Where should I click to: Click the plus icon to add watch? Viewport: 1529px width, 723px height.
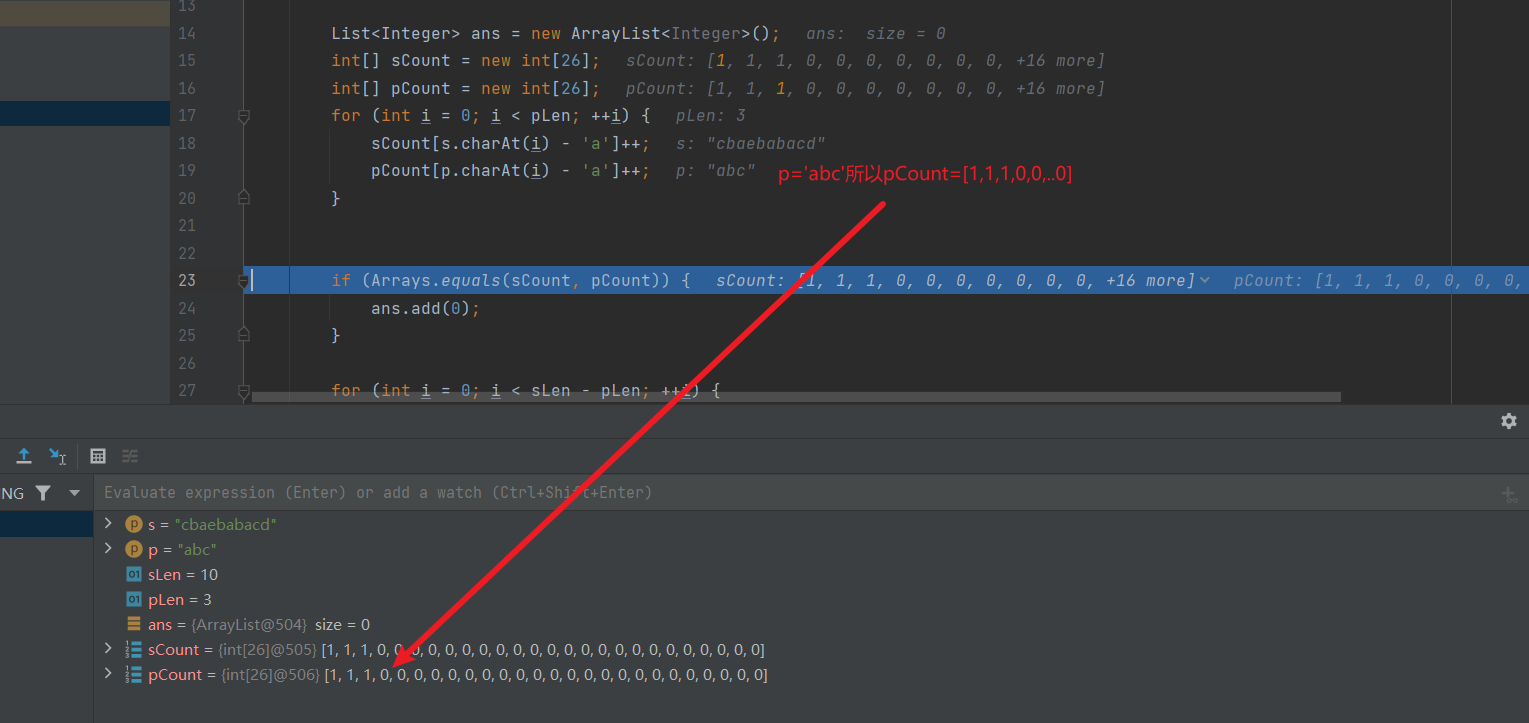point(1509,494)
